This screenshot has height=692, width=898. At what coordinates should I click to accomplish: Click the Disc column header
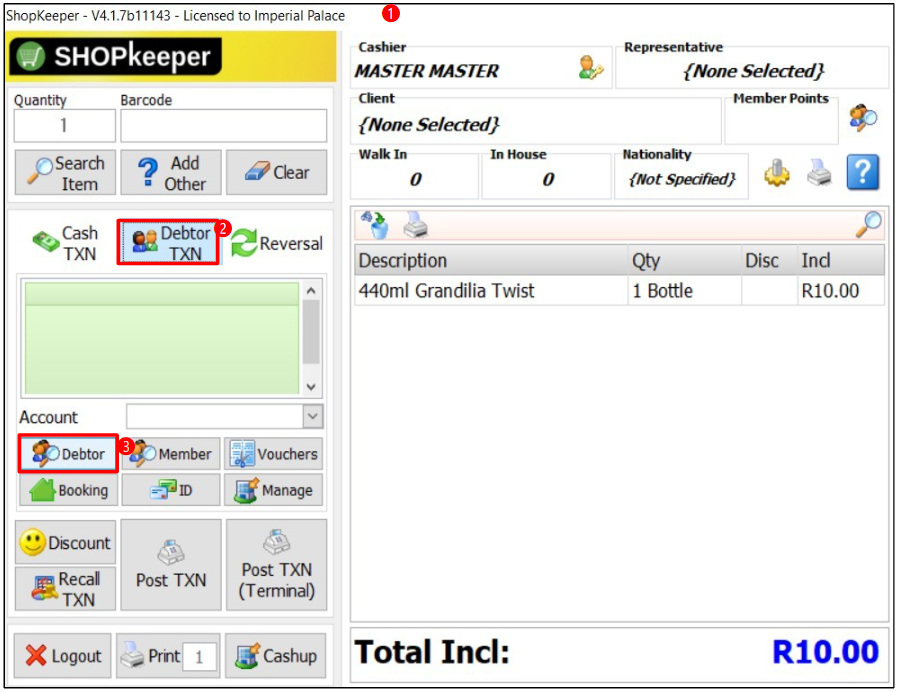769,261
